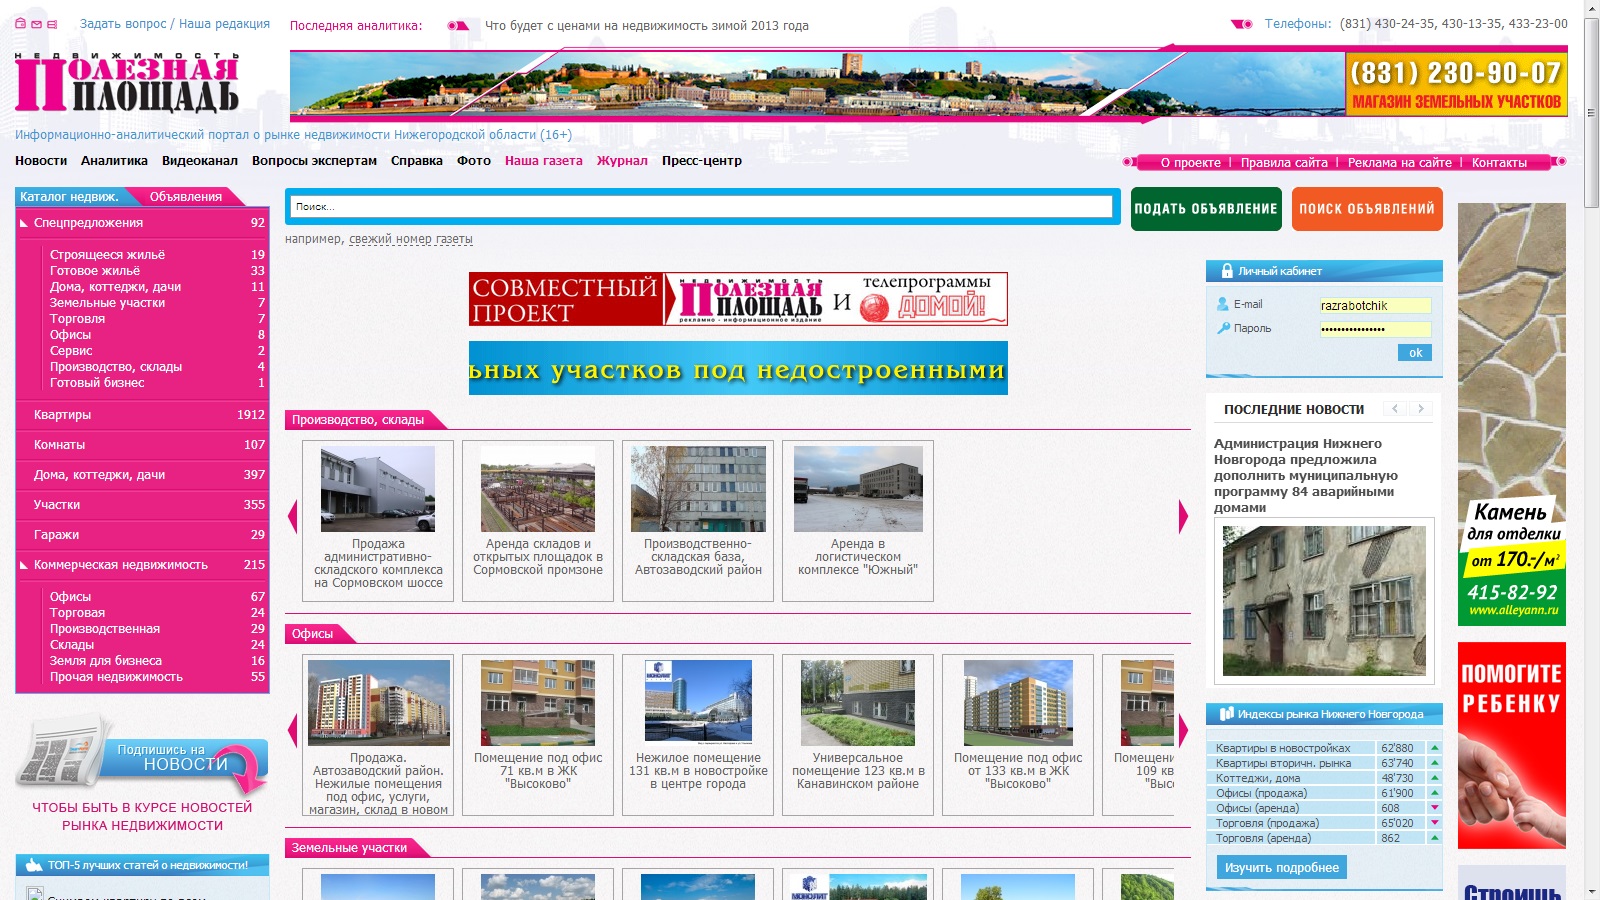Open the Наша газета menu item
Image resolution: width=1600 pixels, height=900 pixels.
(543, 161)
